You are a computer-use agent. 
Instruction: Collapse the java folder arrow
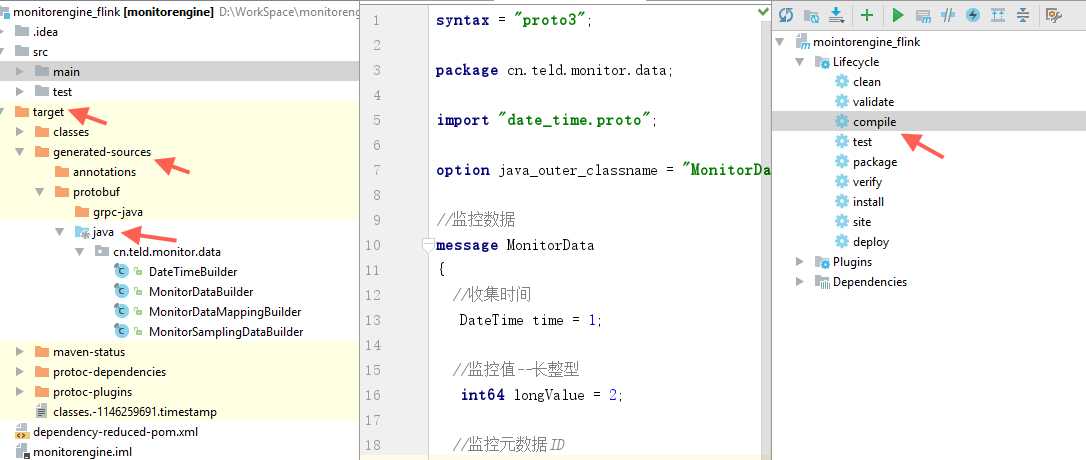pyautogui.click(x=60, y=232)
